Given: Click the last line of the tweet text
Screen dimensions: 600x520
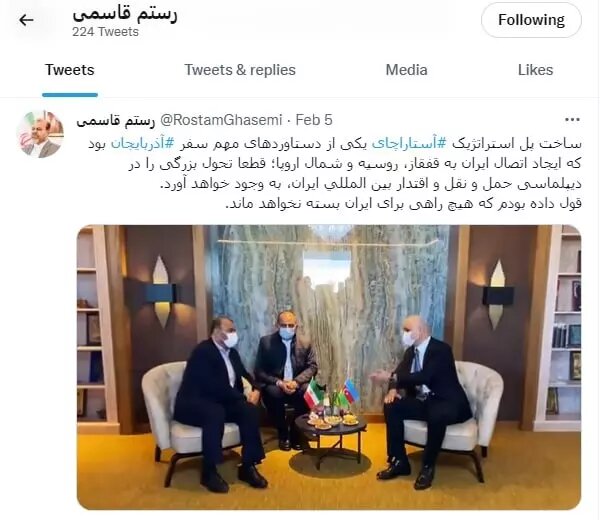Looking at the screenshot, I should click(x=404, y=203).
